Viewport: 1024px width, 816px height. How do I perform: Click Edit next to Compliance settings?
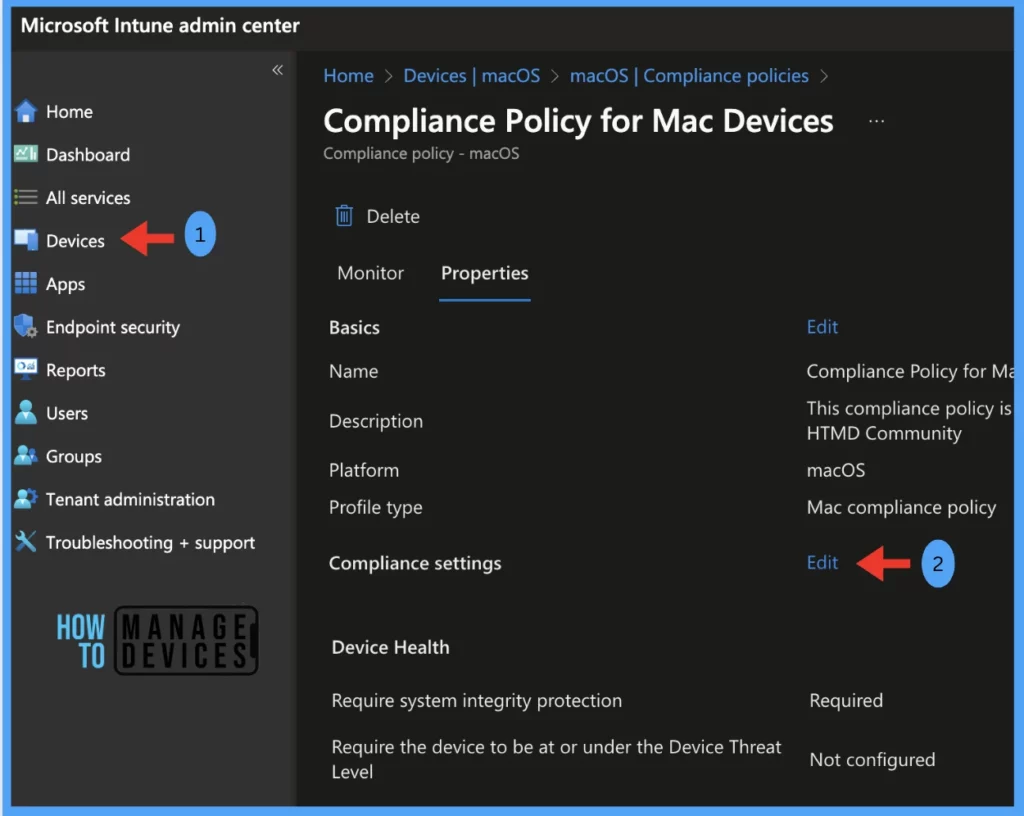pyautogui.click(x=822, y=562)
